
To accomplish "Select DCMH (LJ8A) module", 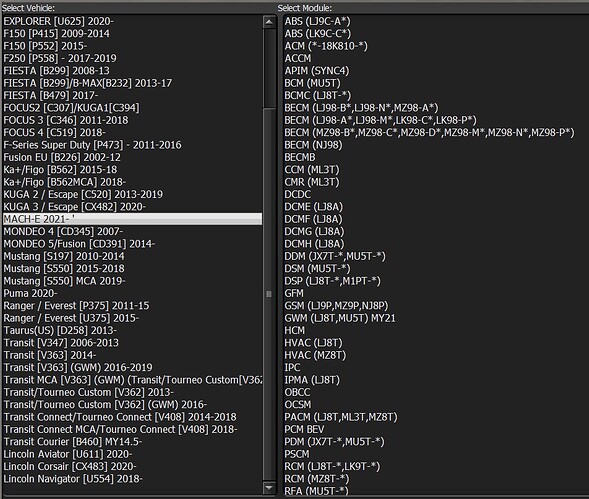I will 314,244.
